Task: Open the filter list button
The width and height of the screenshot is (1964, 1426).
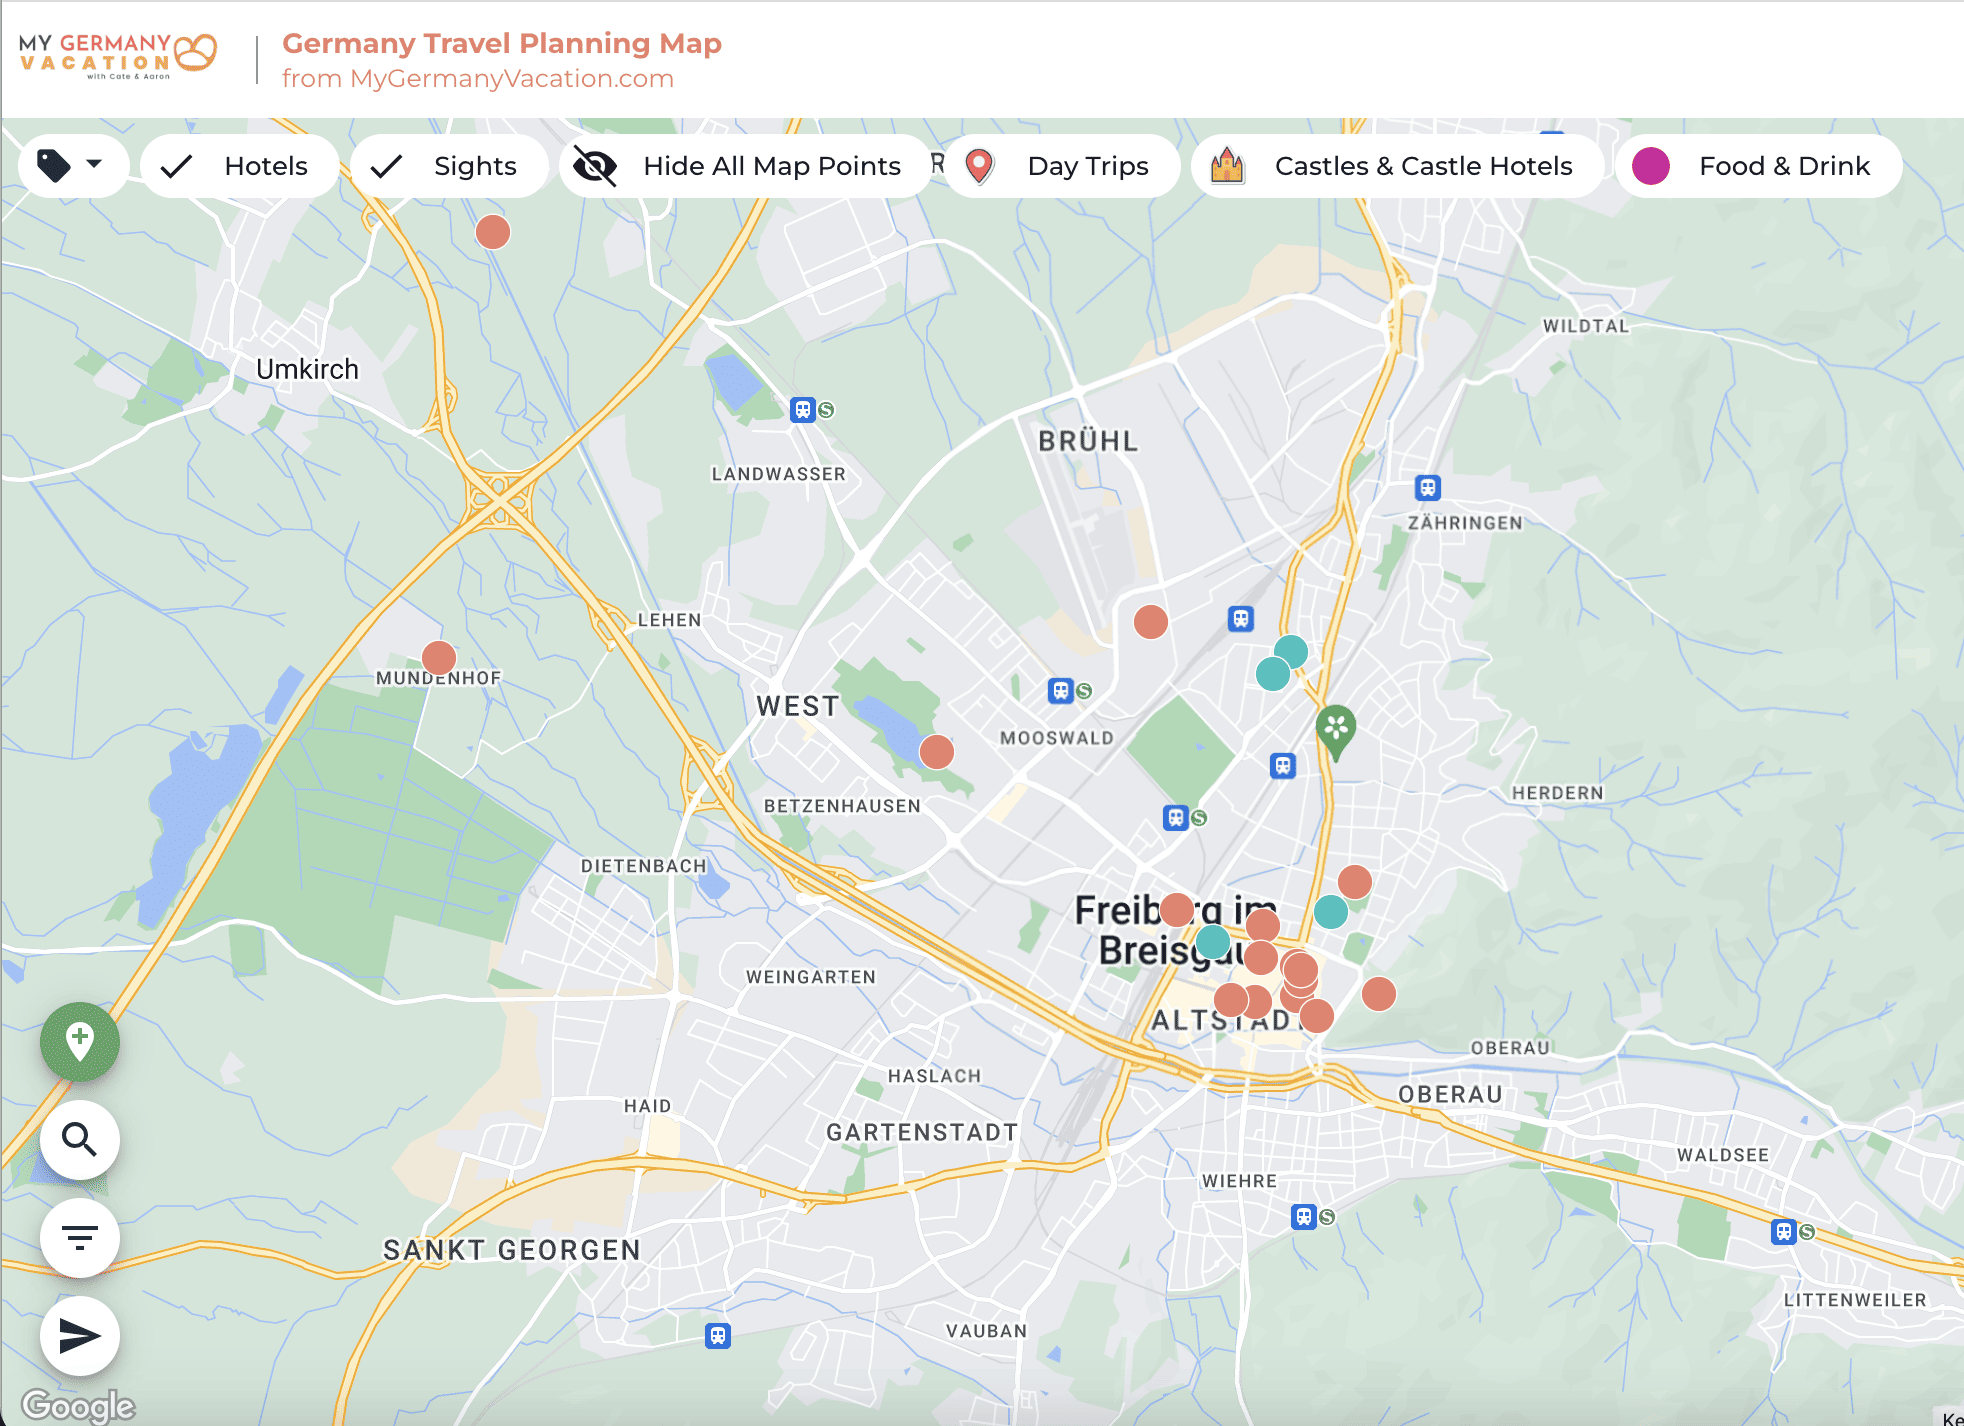Action: [80, 1237]
